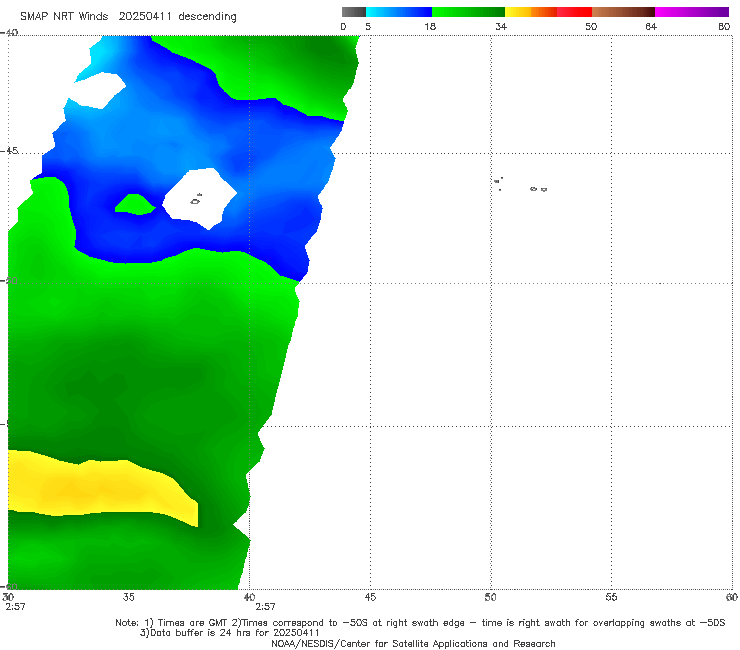Click the small island outlines east of longitude 50

point(520,185)
